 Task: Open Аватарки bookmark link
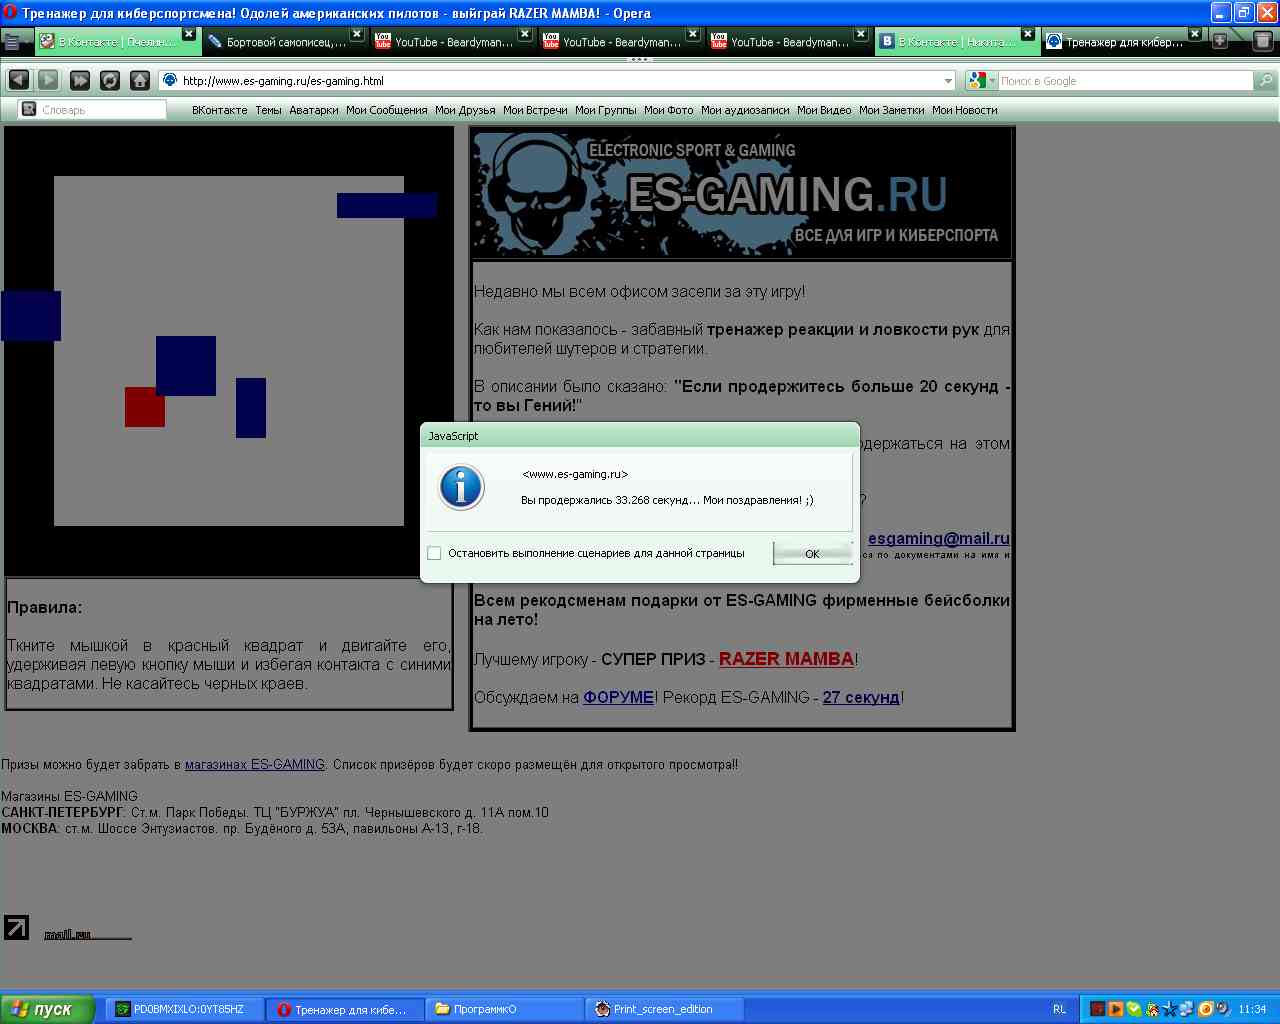314,110
